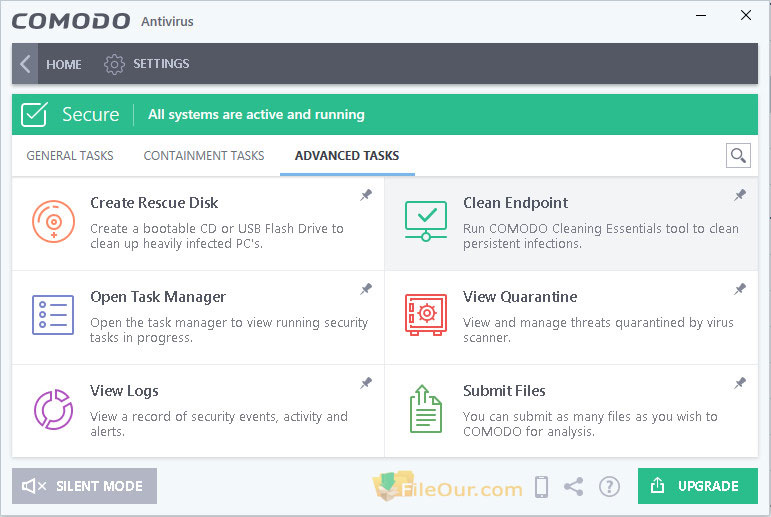Viewport: 771px width, 517px height.
Task: Click the 'Secure' status label
Action: coord(90,114)
